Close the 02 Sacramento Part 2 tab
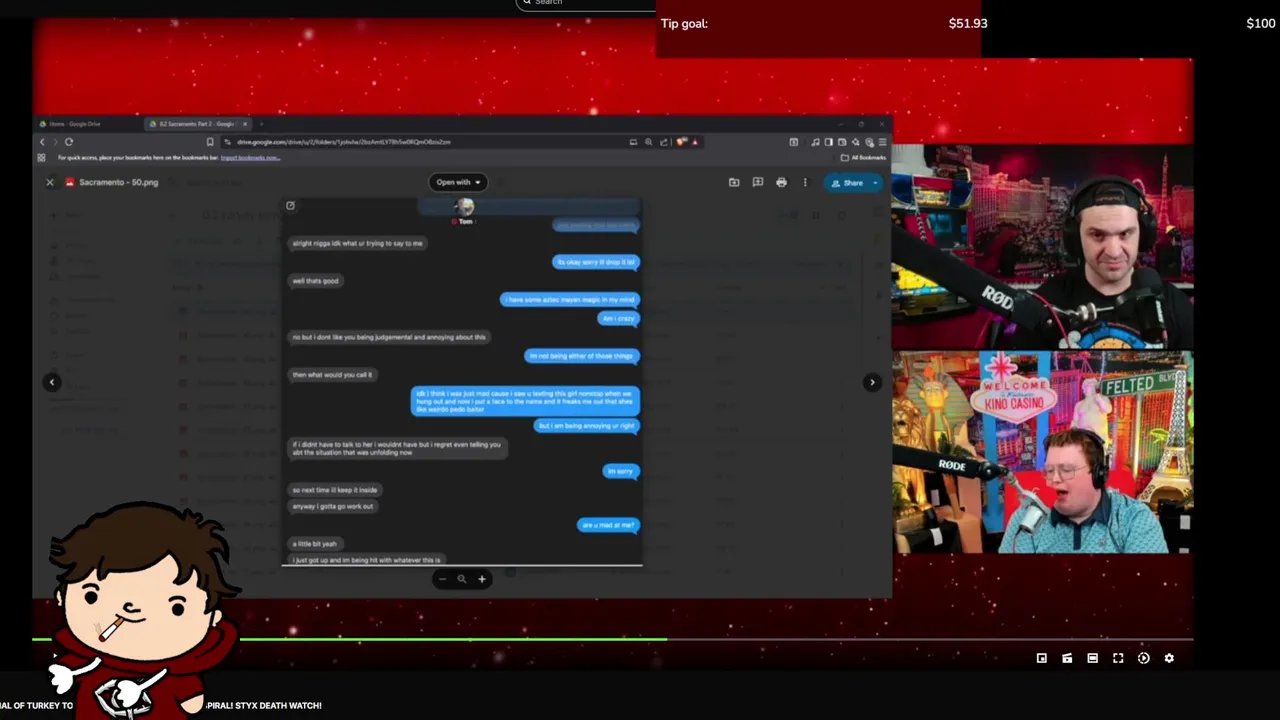 coord(245,124)
